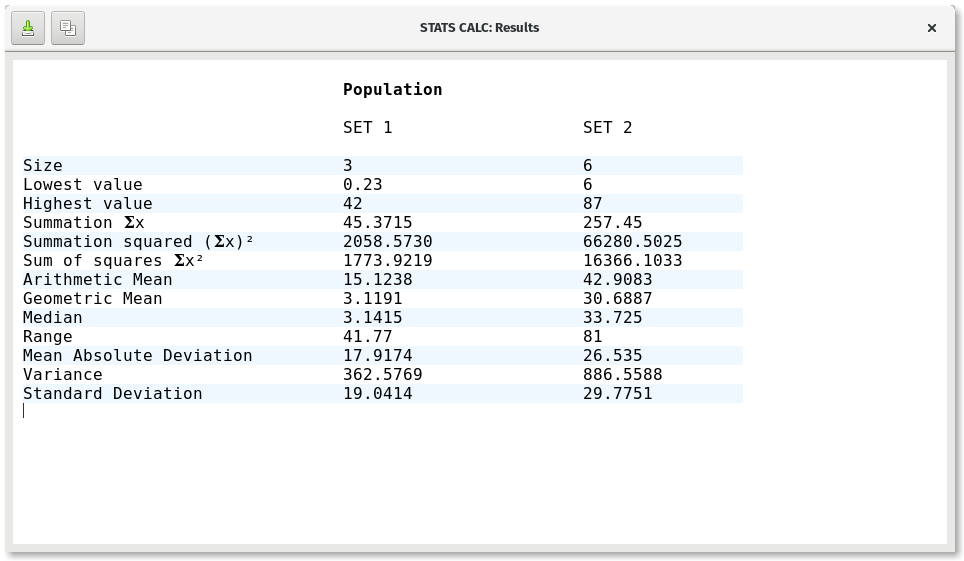Click the variance value 886.5588
This screenshot has height=561, width=964.
point(622,375)
